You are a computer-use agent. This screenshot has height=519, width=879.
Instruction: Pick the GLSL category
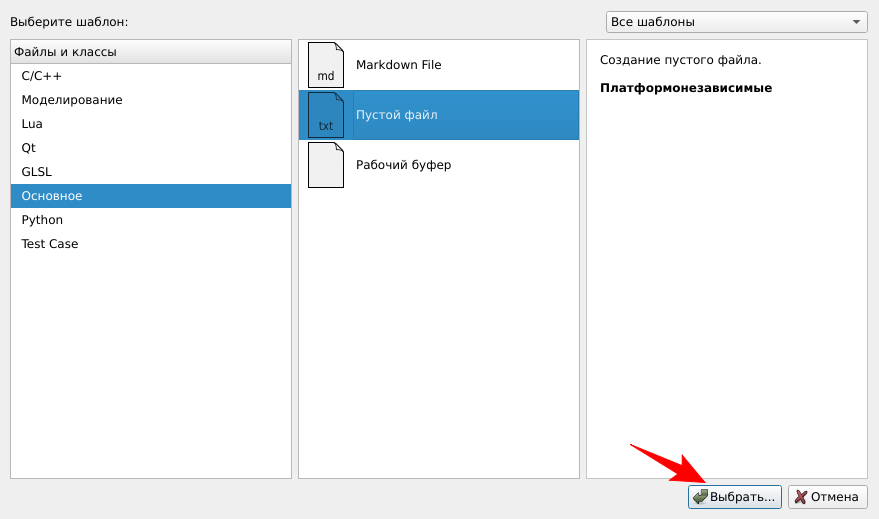coord(37,172)
